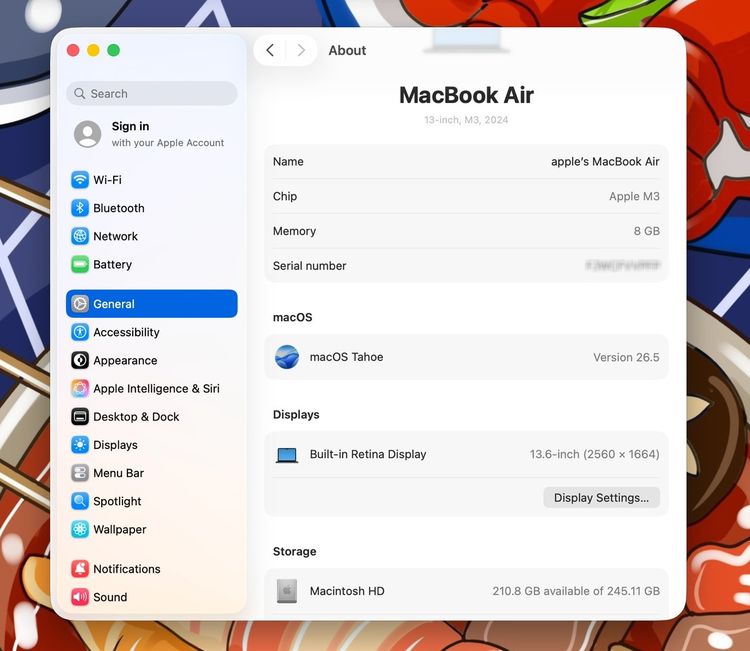This screenshot has height=651, width=750.
Task: Close the settings window with red button
Action: [x=73, y=50]
